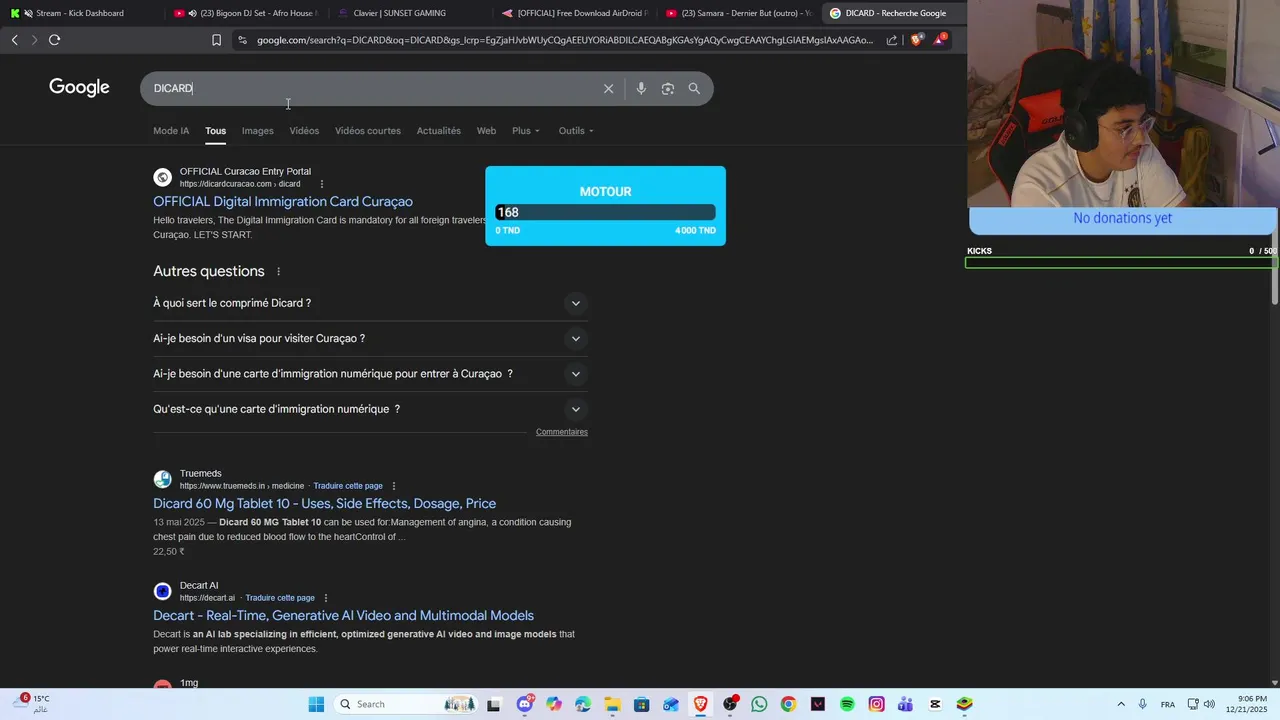Click the Windows taskbar Search box
This screenshot has height=720, width=1280.
(x=405, y=704)
